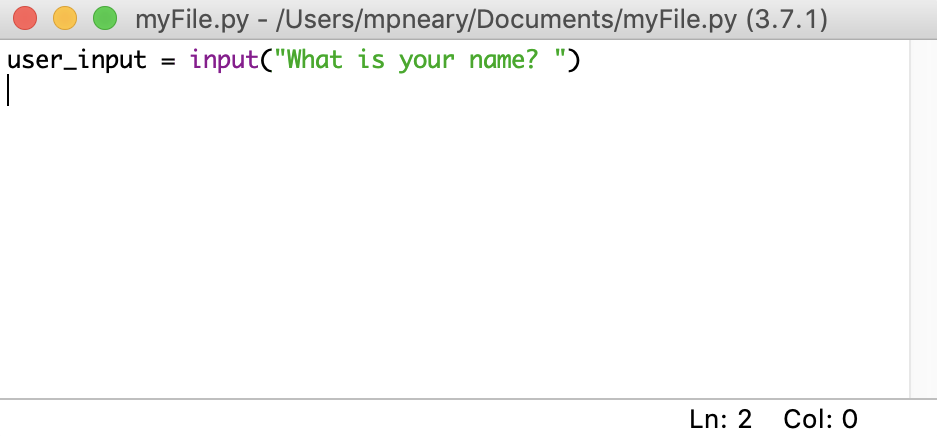This screenshot has width=937, height=436.
Task: Click blank editor area below the code
Action: (450, 250)
